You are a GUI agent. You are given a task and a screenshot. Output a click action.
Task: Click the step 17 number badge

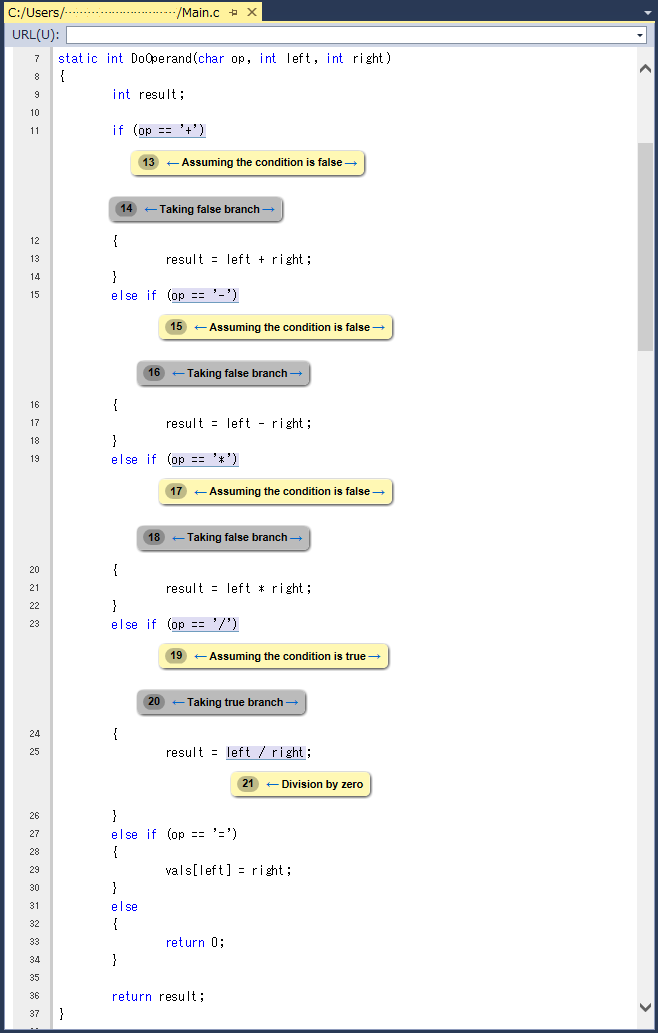click(x=176, y=492)
